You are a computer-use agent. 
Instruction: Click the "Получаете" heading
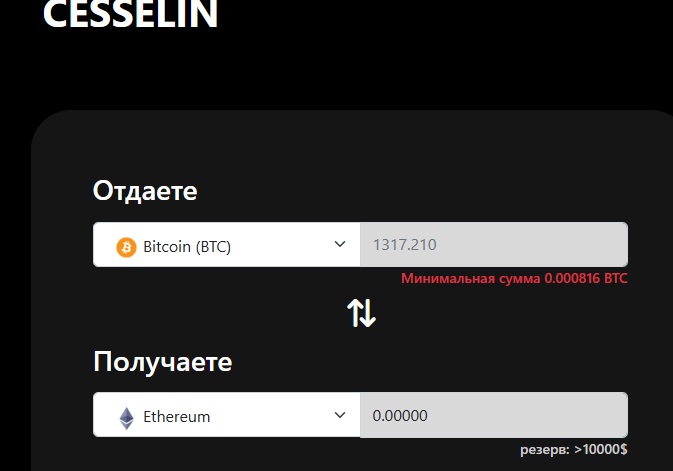coord(163,361)
